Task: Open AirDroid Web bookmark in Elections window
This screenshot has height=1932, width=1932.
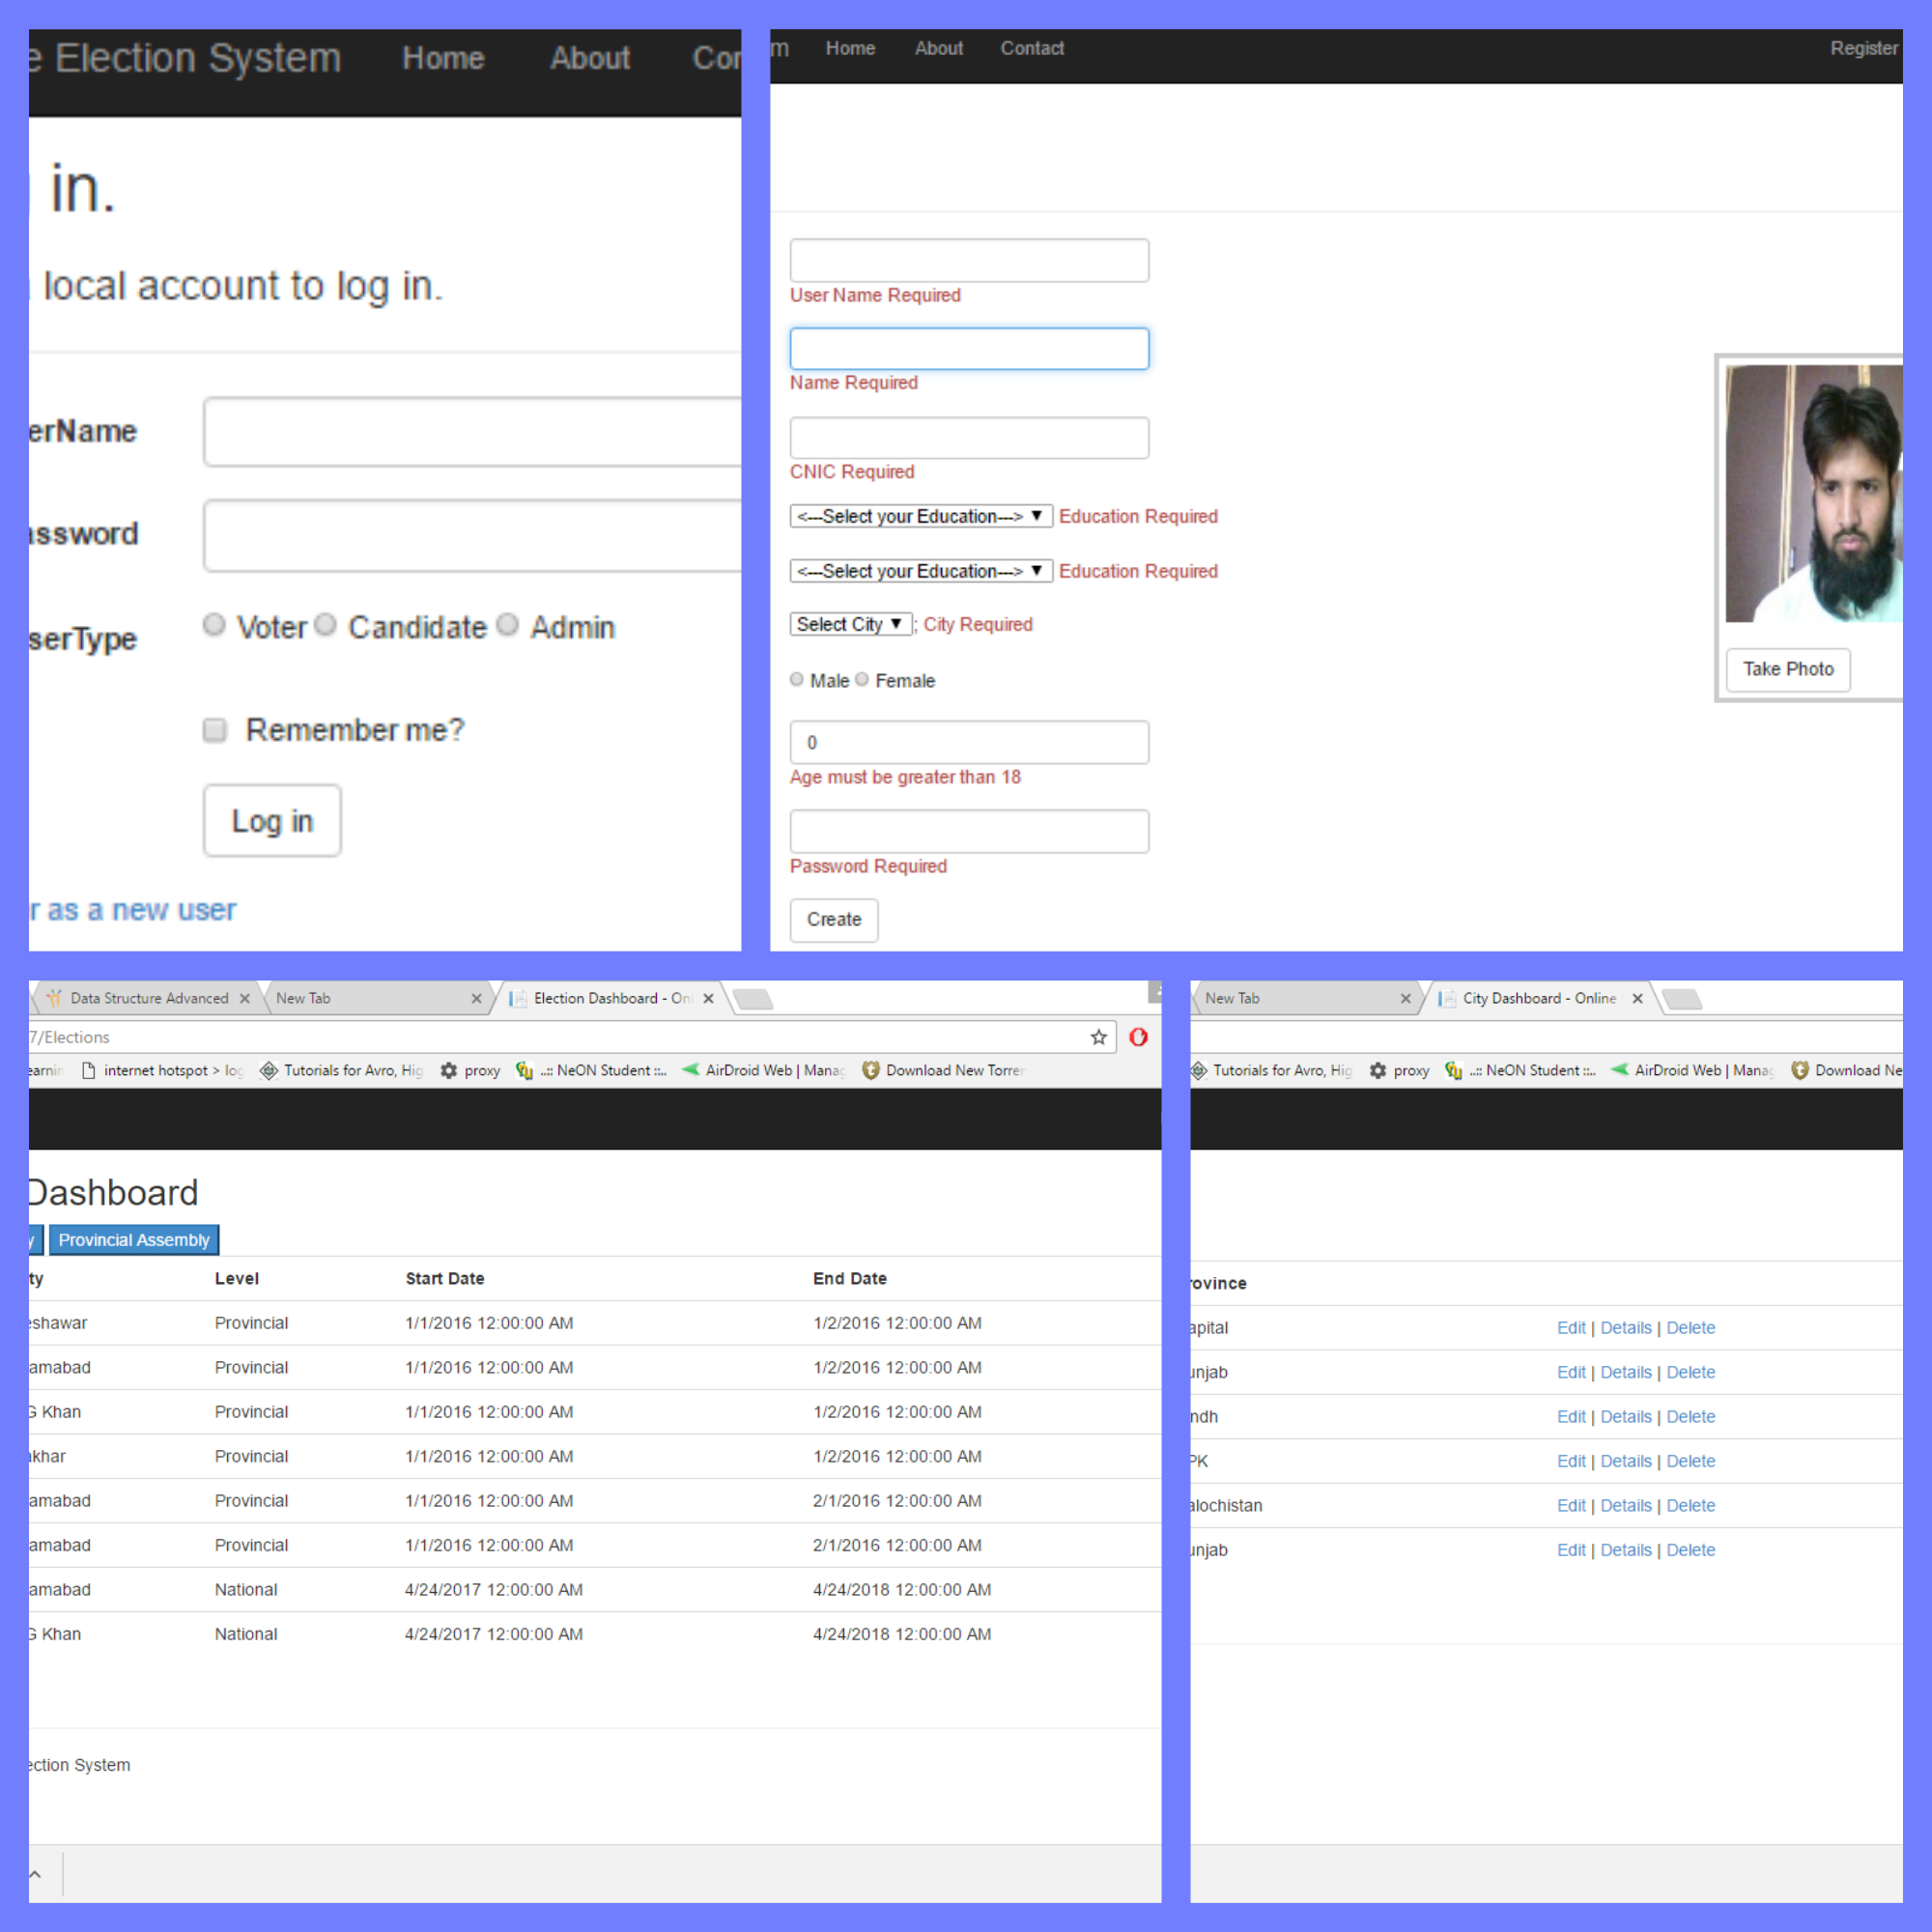Action: 763,1070
